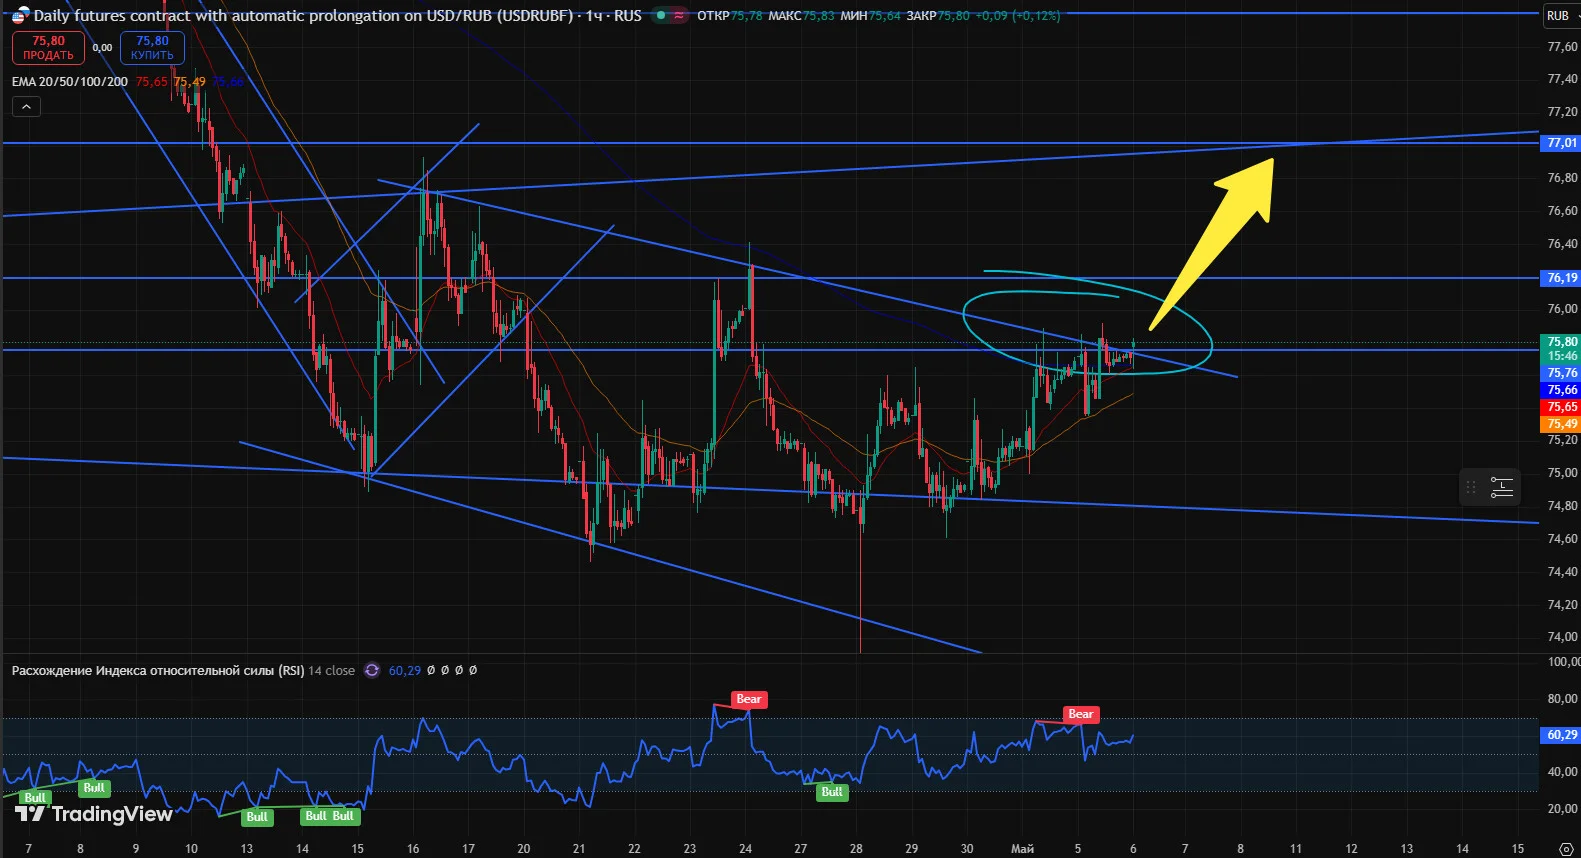Image resolution: width=1581 pixels, height=858 pixels.
Task: Click the TradingView logo
Action: click(94, 814)
